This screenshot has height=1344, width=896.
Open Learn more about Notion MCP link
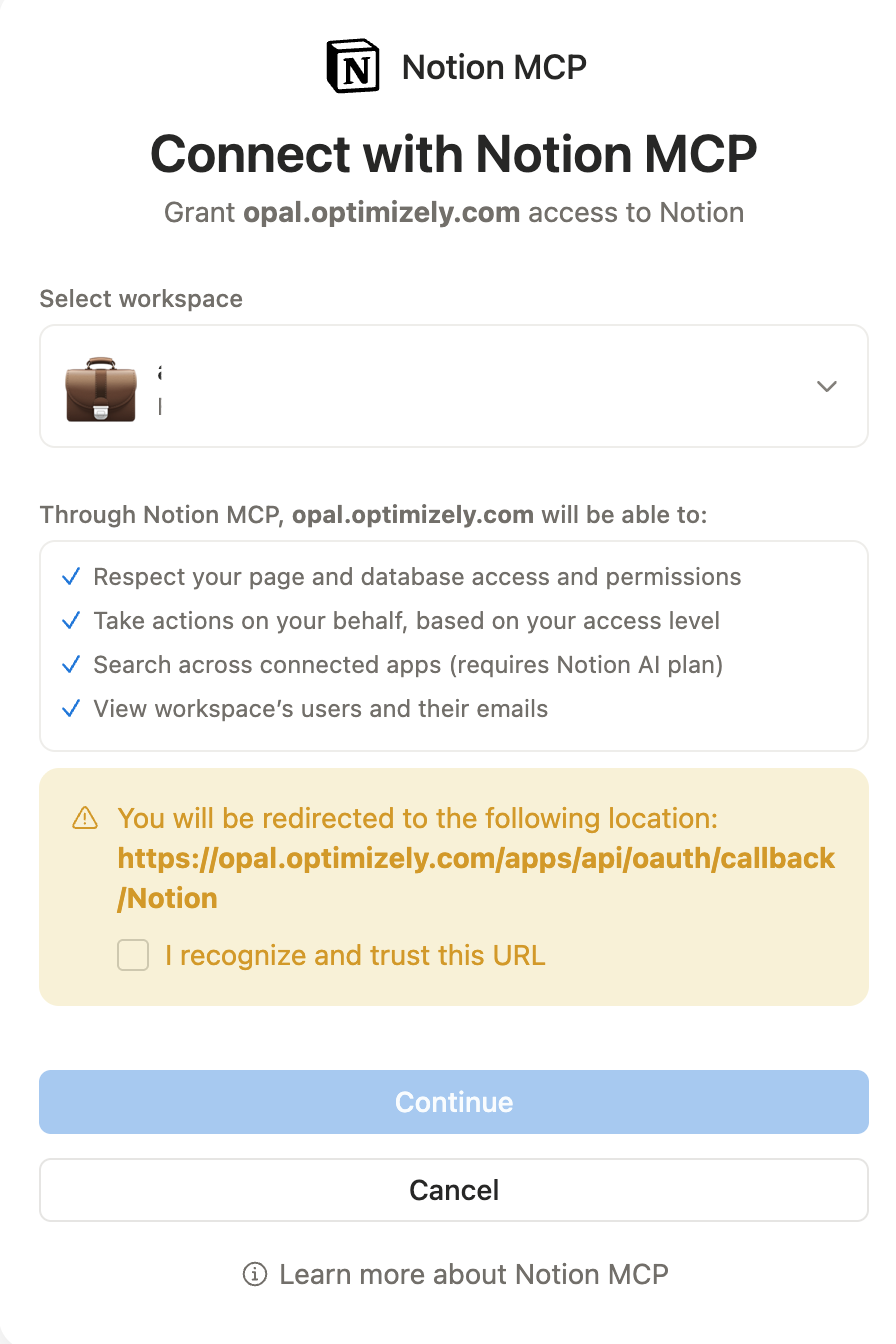474,1275
